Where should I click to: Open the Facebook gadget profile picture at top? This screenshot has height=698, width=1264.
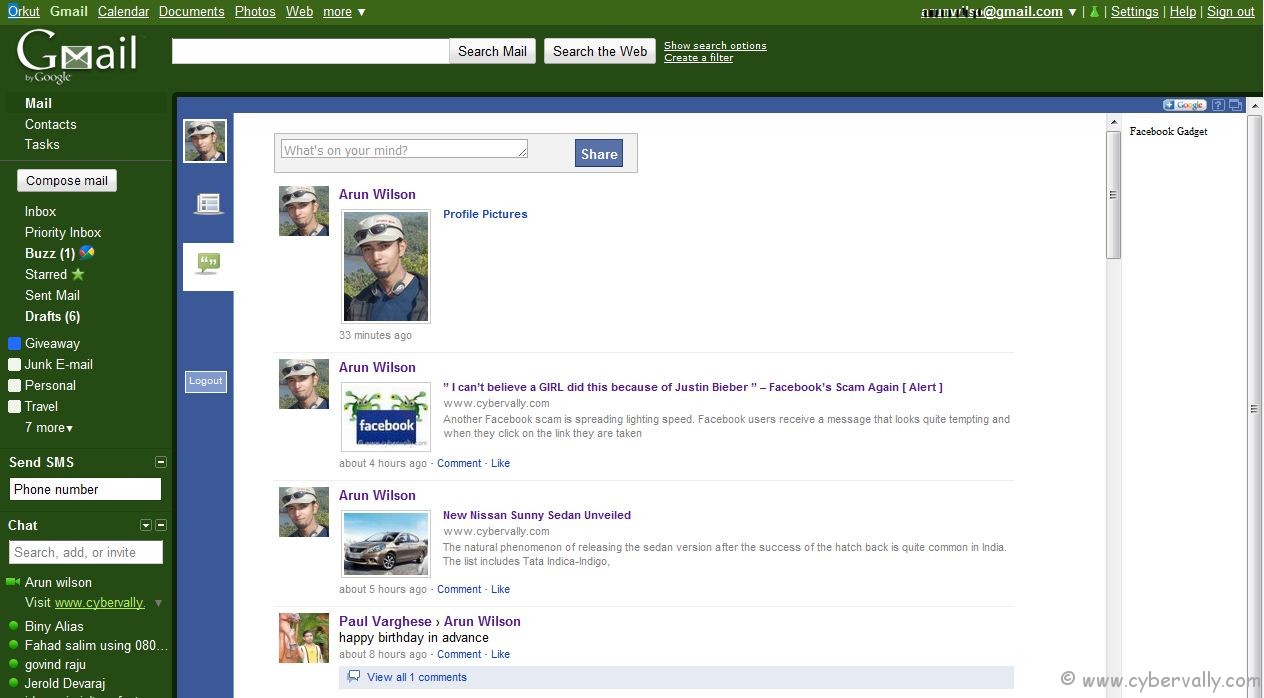pyautogui.click(x=205, y=141)
